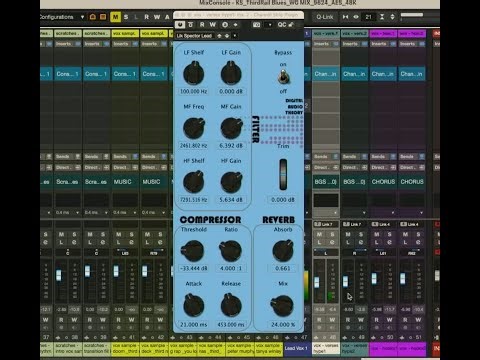Click the L listen button on channel 50

[x=377, y=242]
